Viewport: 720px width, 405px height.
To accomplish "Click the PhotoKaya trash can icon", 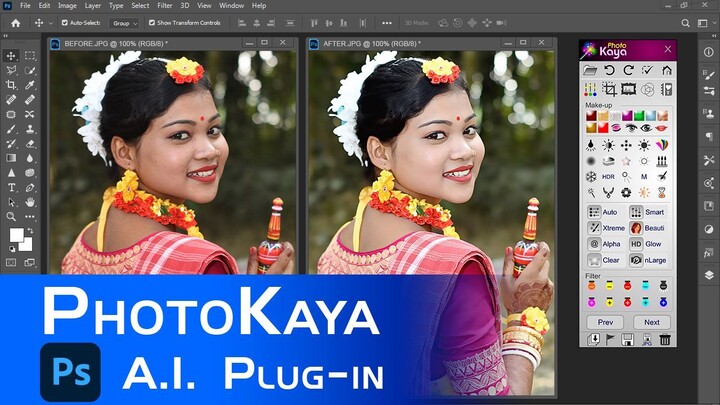I will click(x=665, y=339).
